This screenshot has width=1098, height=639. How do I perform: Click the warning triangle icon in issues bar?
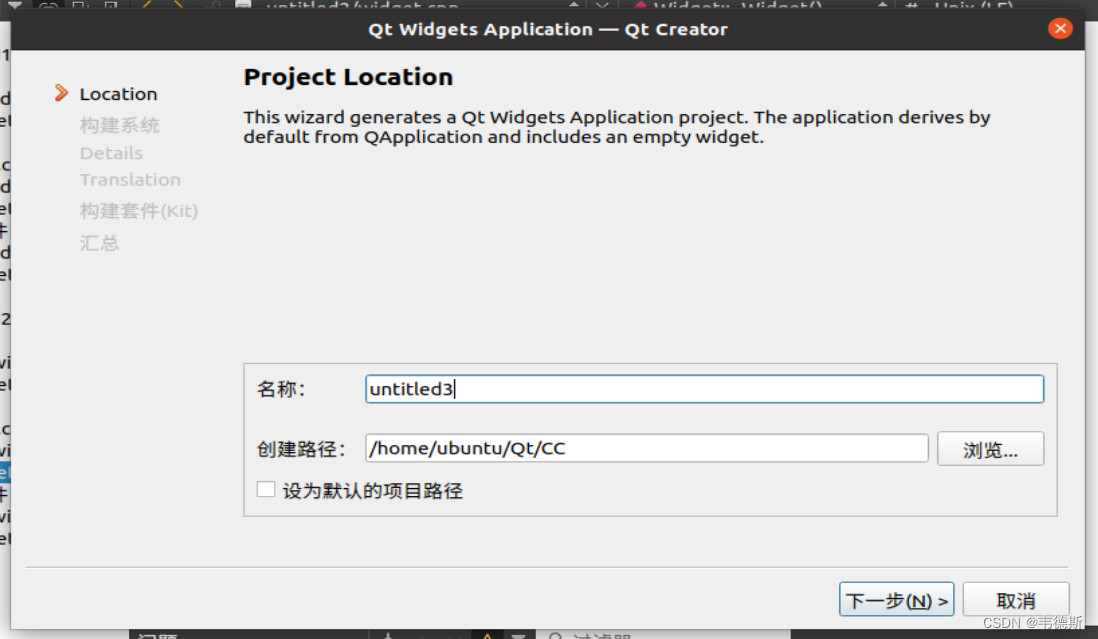point(487,636)
